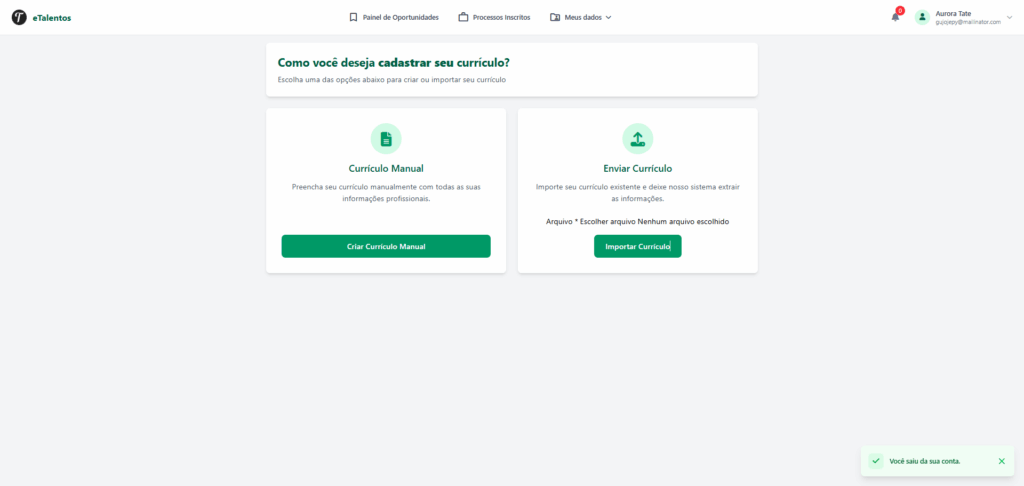The height and width of the screenshot is (486, 1024).
Task: Click the eTalentos logo icon
Action: pyautogui.click(x=19, y=18)
